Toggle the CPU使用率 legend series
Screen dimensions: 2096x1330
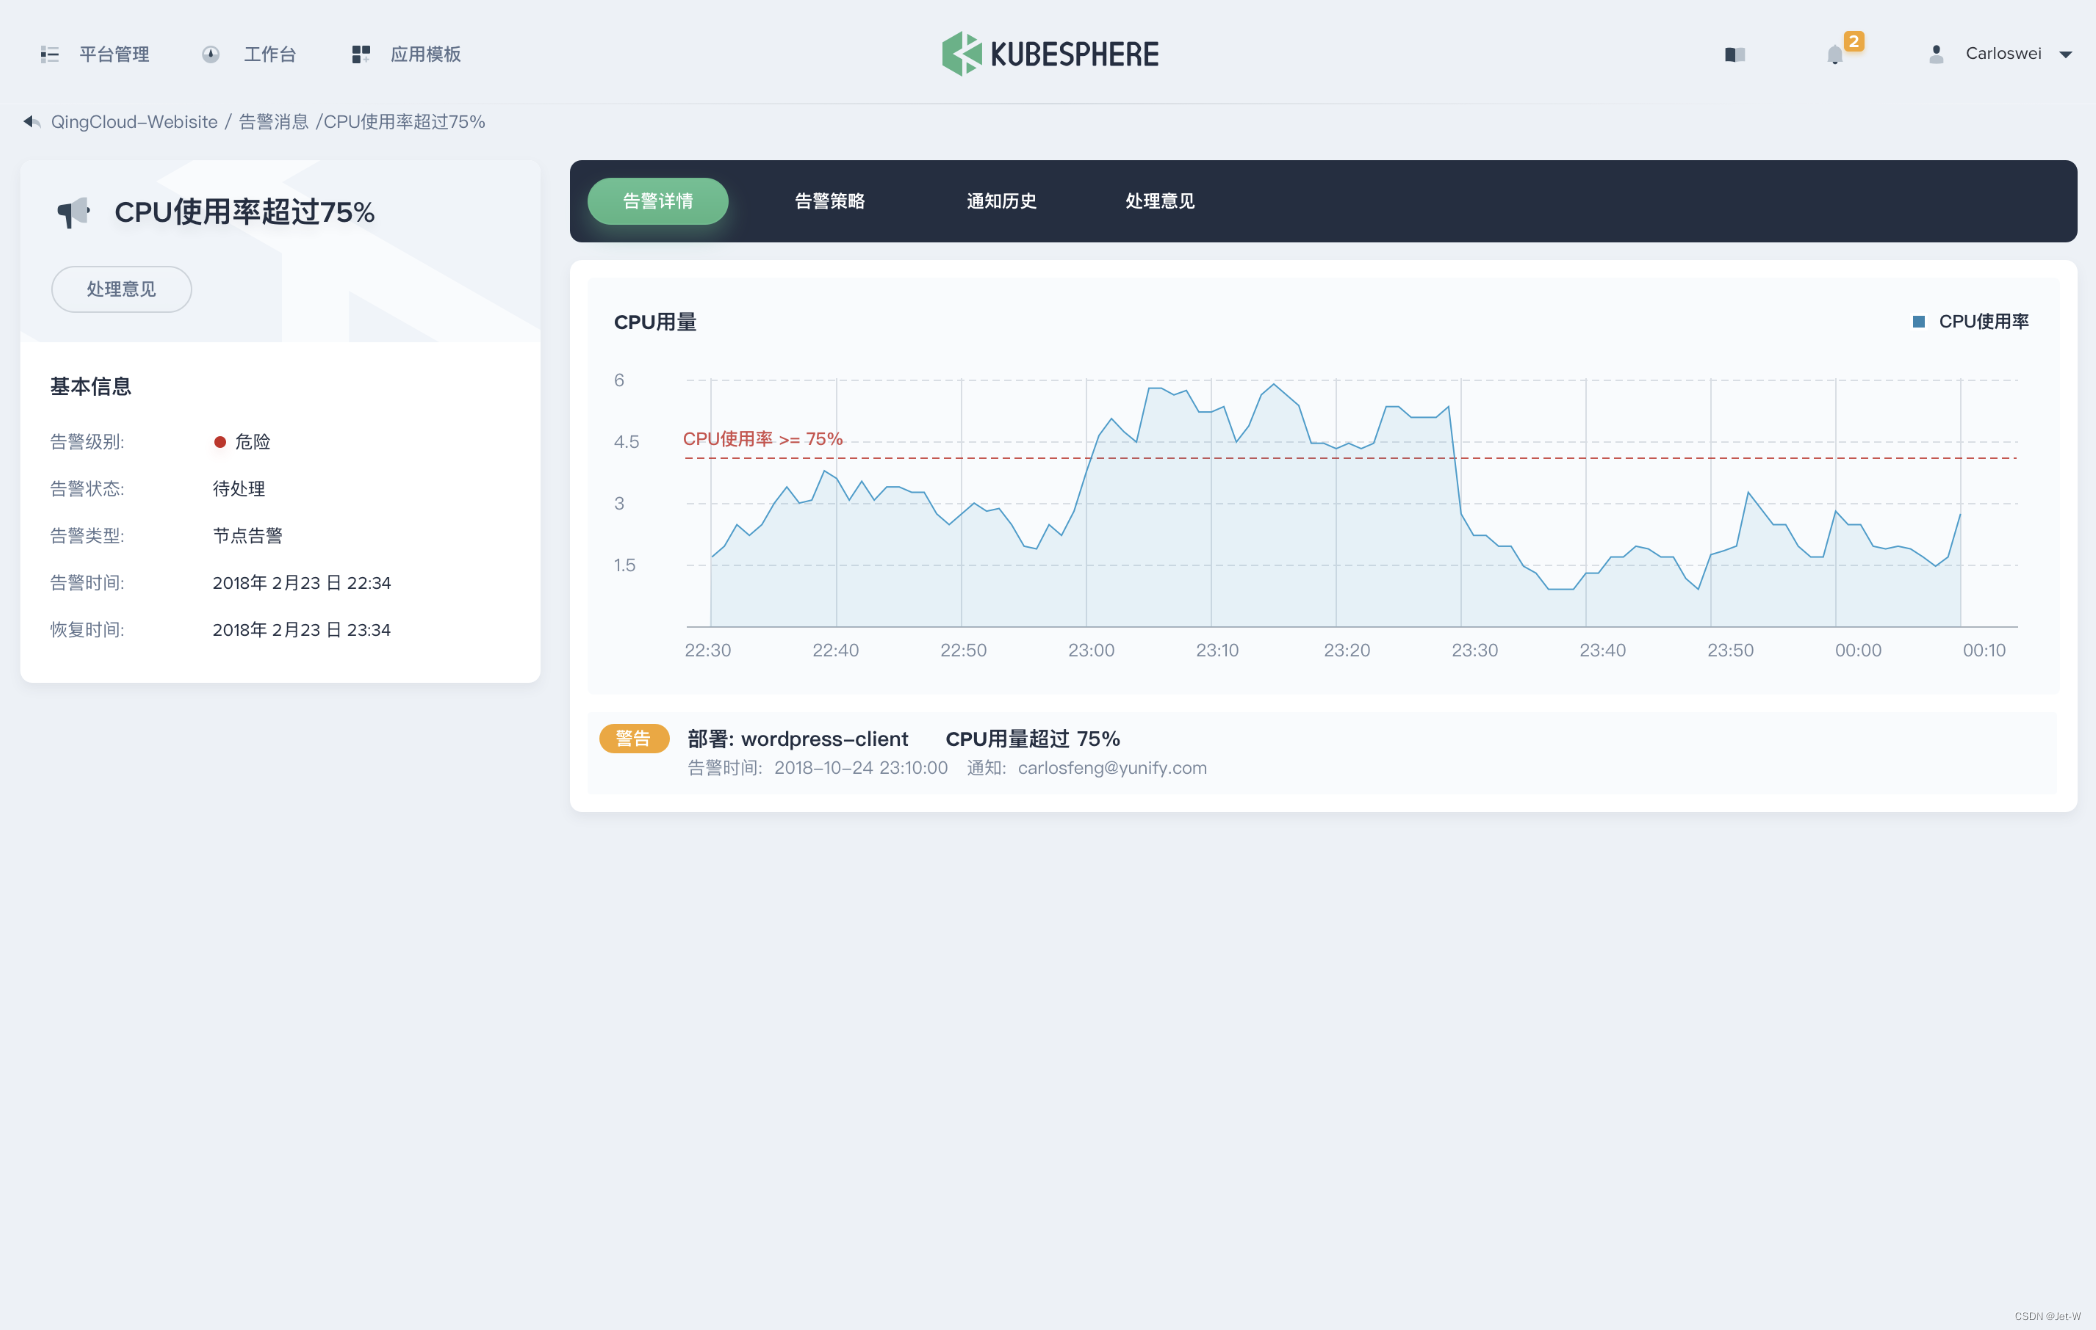(1971, 322)
